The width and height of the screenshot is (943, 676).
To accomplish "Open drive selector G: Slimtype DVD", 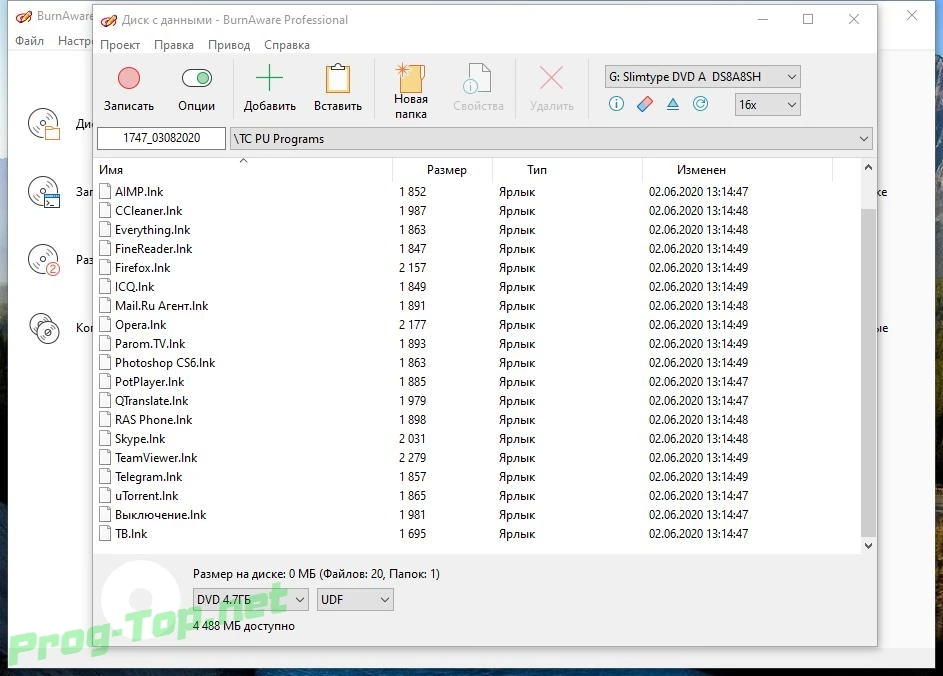I will click(x=702, y=76).
